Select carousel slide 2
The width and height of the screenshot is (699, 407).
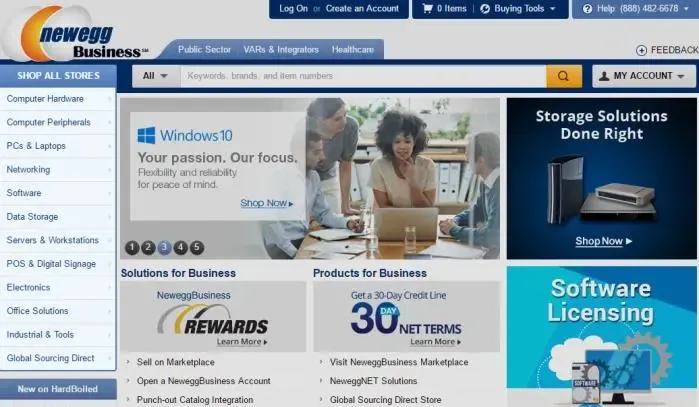pyautogui.click(x=148, y=247)
